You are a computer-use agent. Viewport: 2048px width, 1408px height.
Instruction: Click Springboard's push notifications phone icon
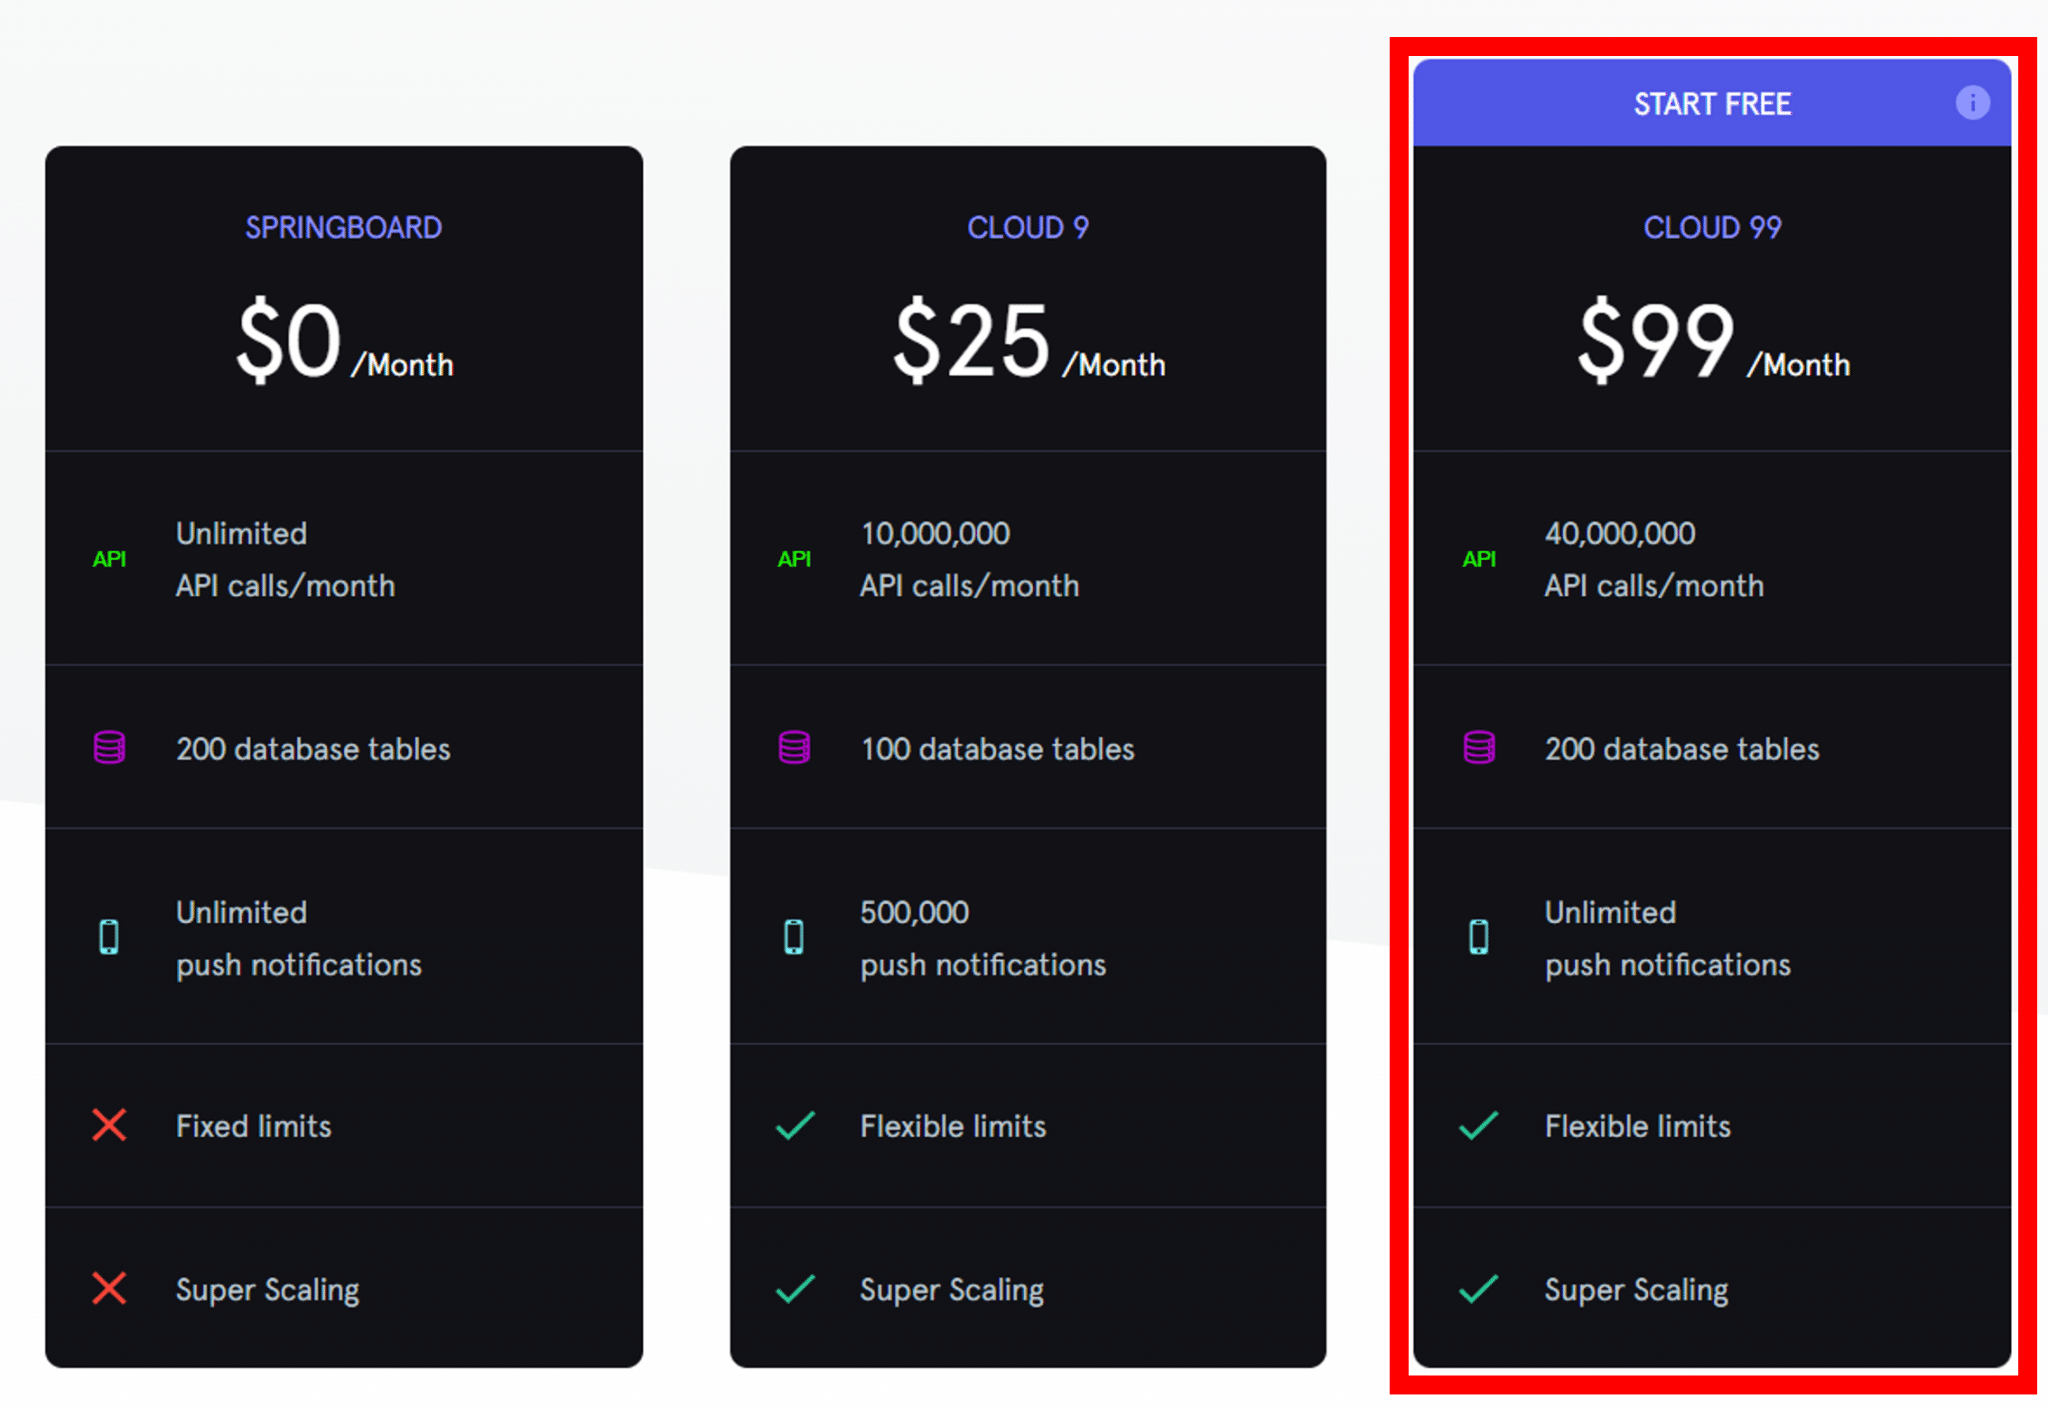[109, 937]
